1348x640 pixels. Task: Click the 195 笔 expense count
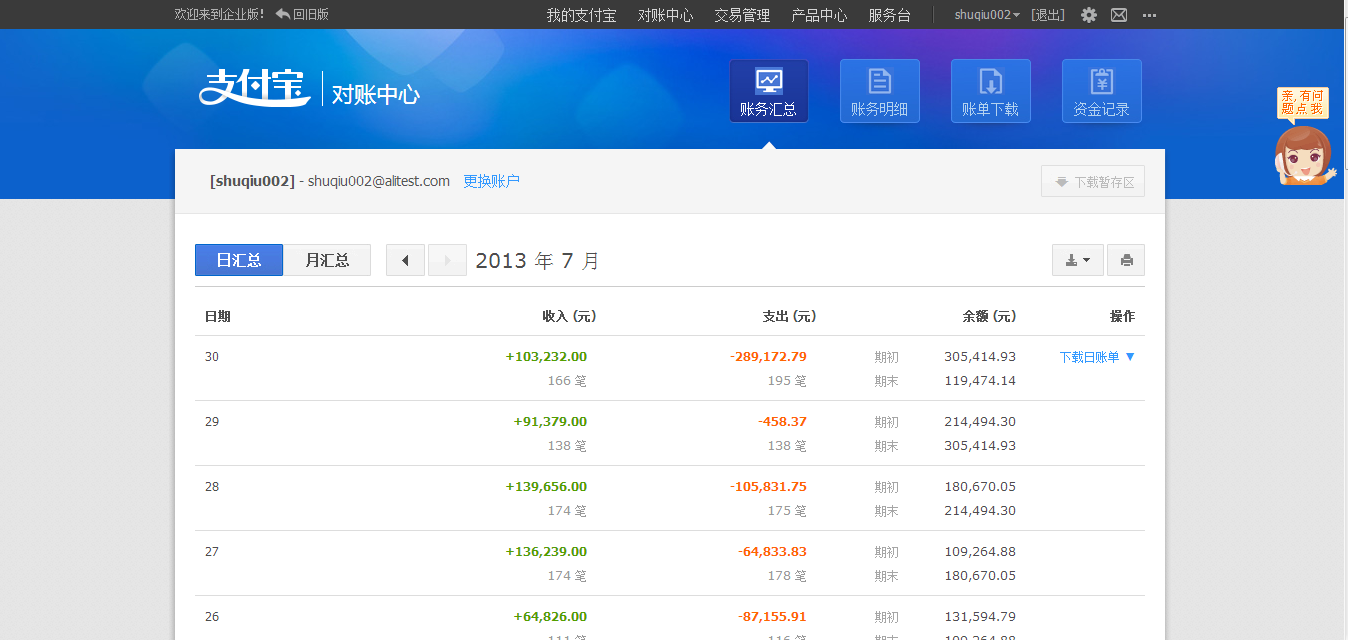click(x=787, y=381)
